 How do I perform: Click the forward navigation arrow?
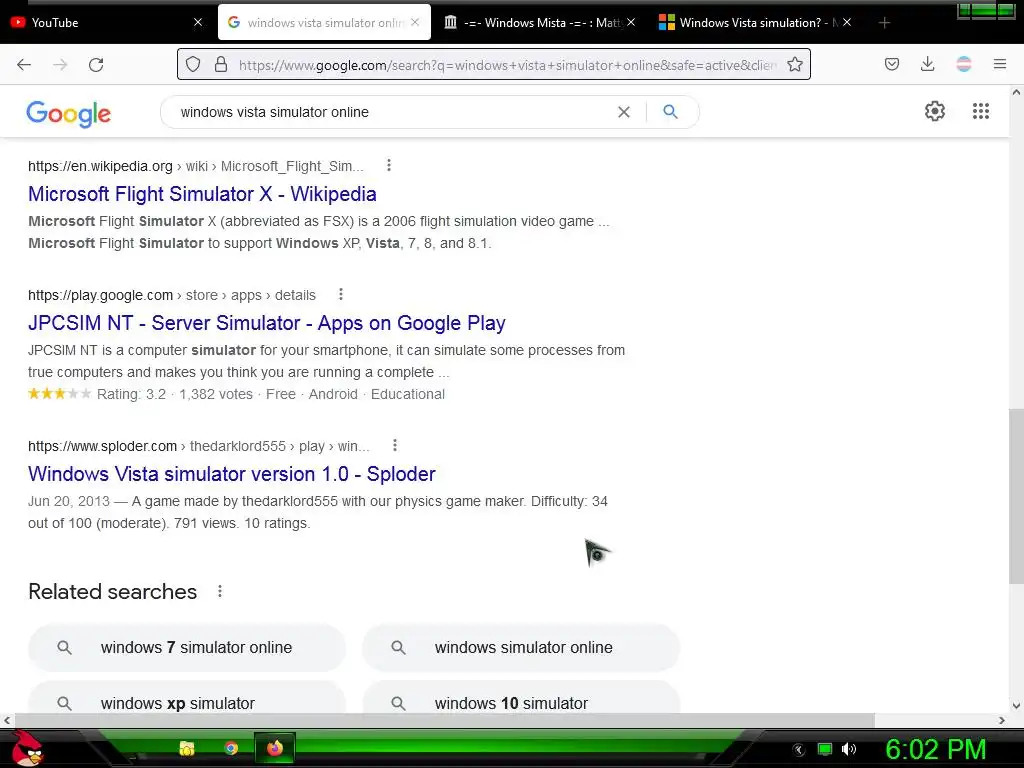point(60,65)
